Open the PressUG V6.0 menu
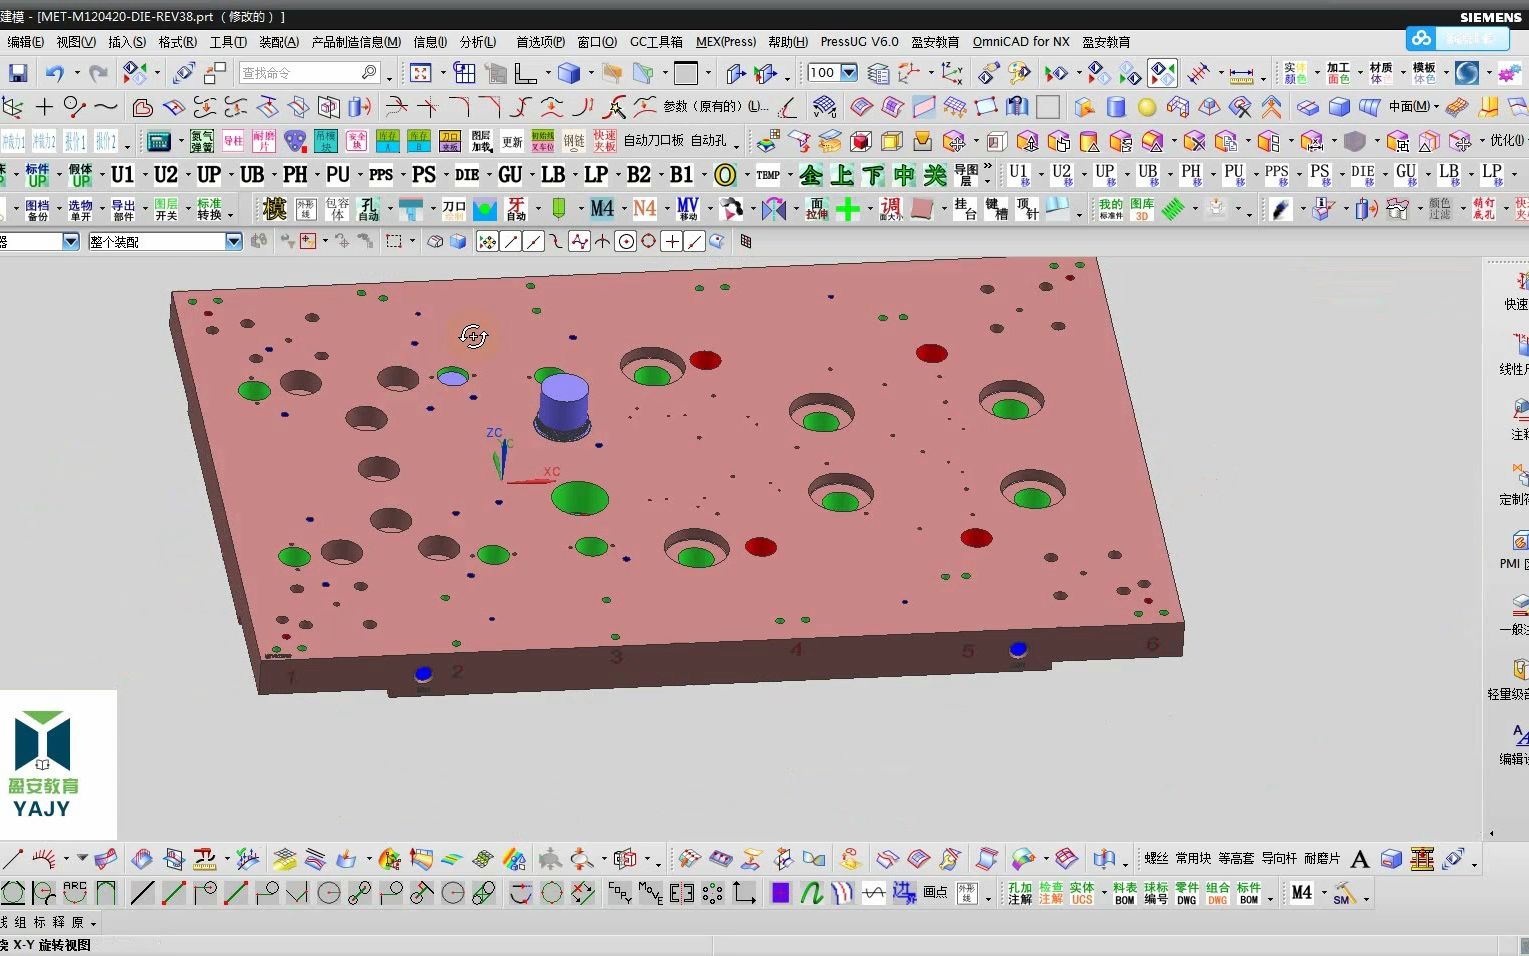Viewport: 1529px width, 956px height. [859, 42]
